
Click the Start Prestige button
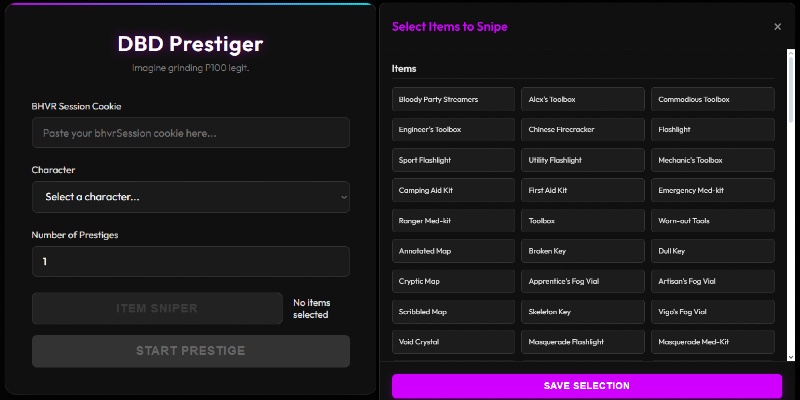click(x=191, y=351)
